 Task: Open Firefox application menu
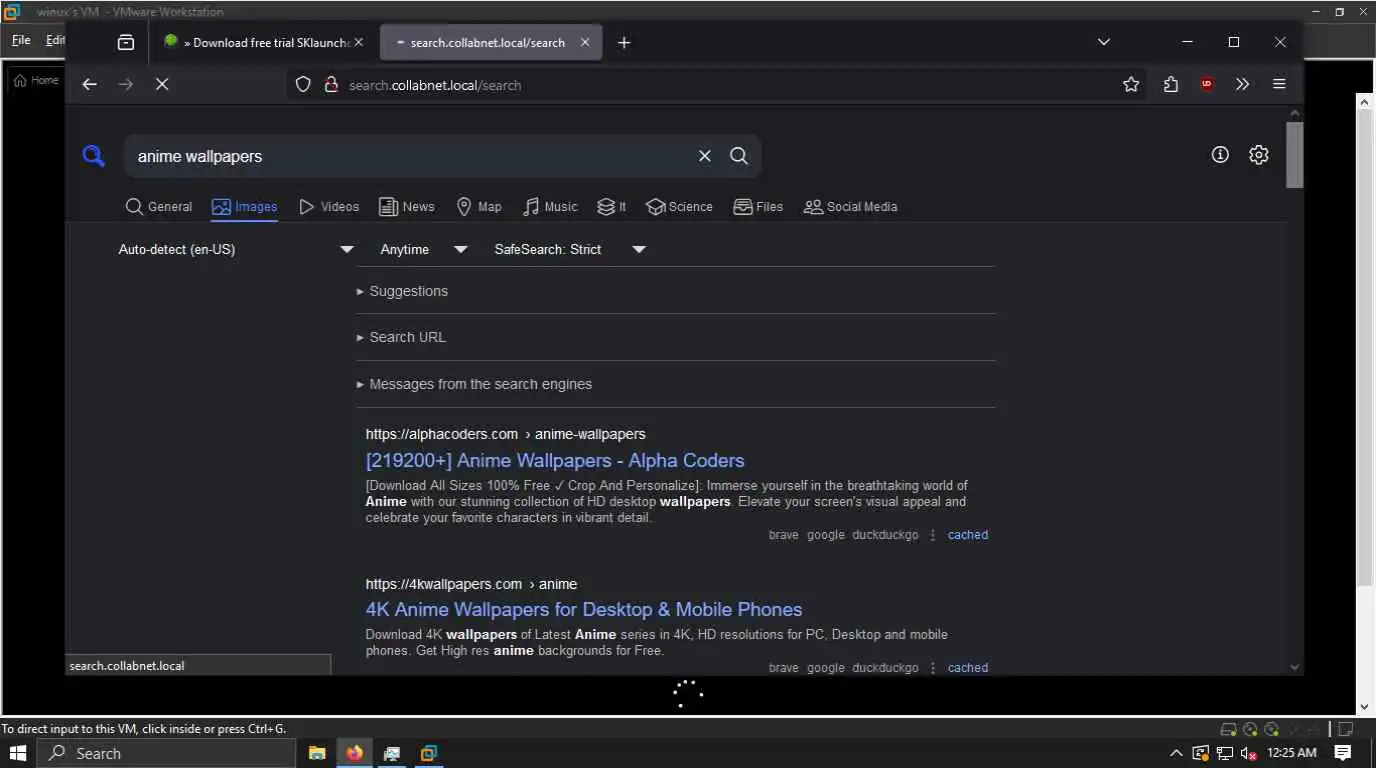(1279, 85)
